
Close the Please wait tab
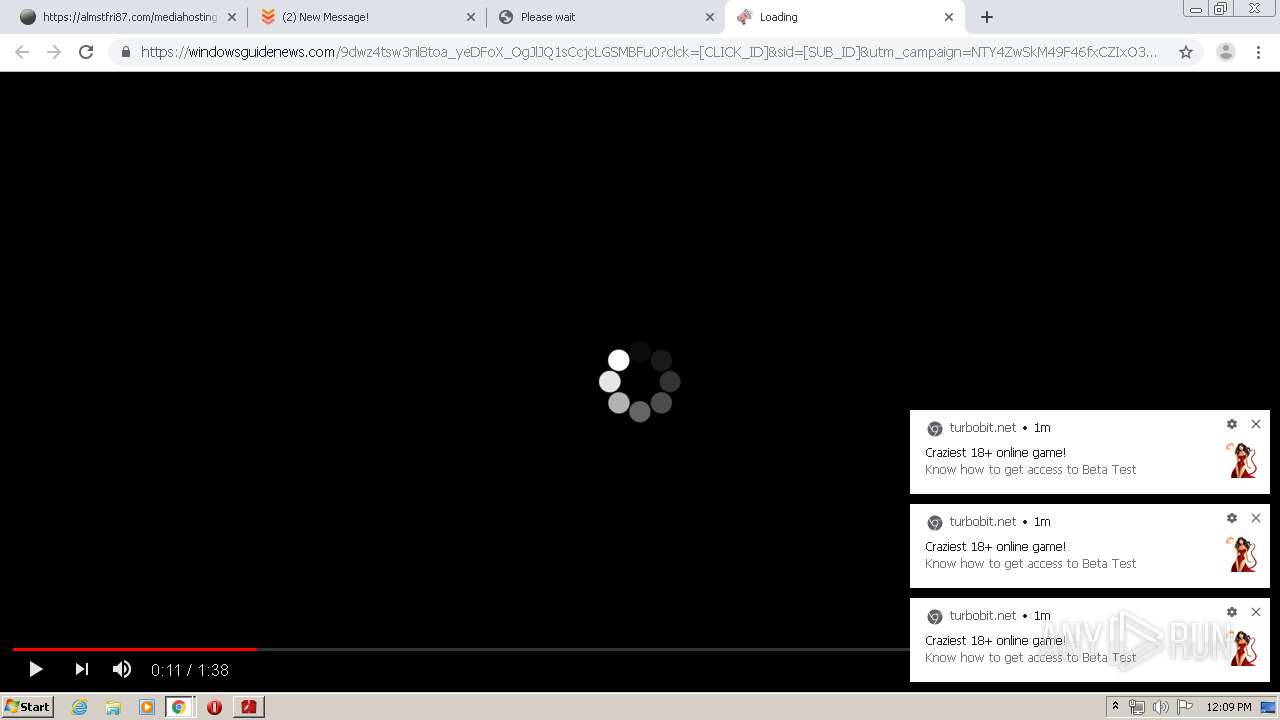710,17
